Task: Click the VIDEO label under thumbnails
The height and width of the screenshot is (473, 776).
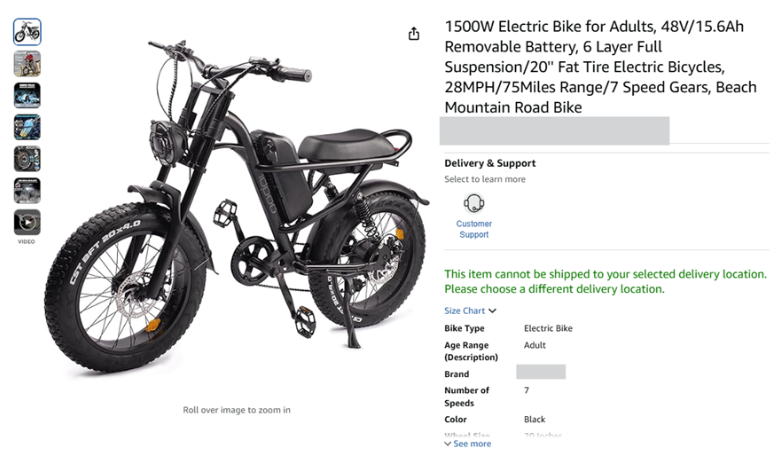Action: point(27,241)
